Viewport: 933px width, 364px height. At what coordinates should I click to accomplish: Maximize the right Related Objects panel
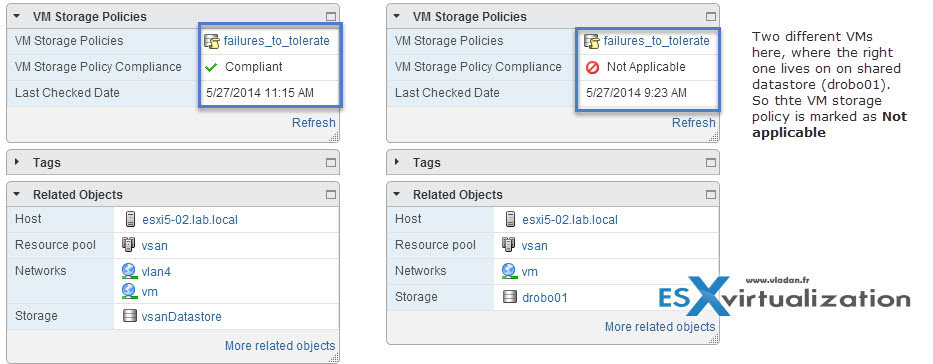(710, 194)
